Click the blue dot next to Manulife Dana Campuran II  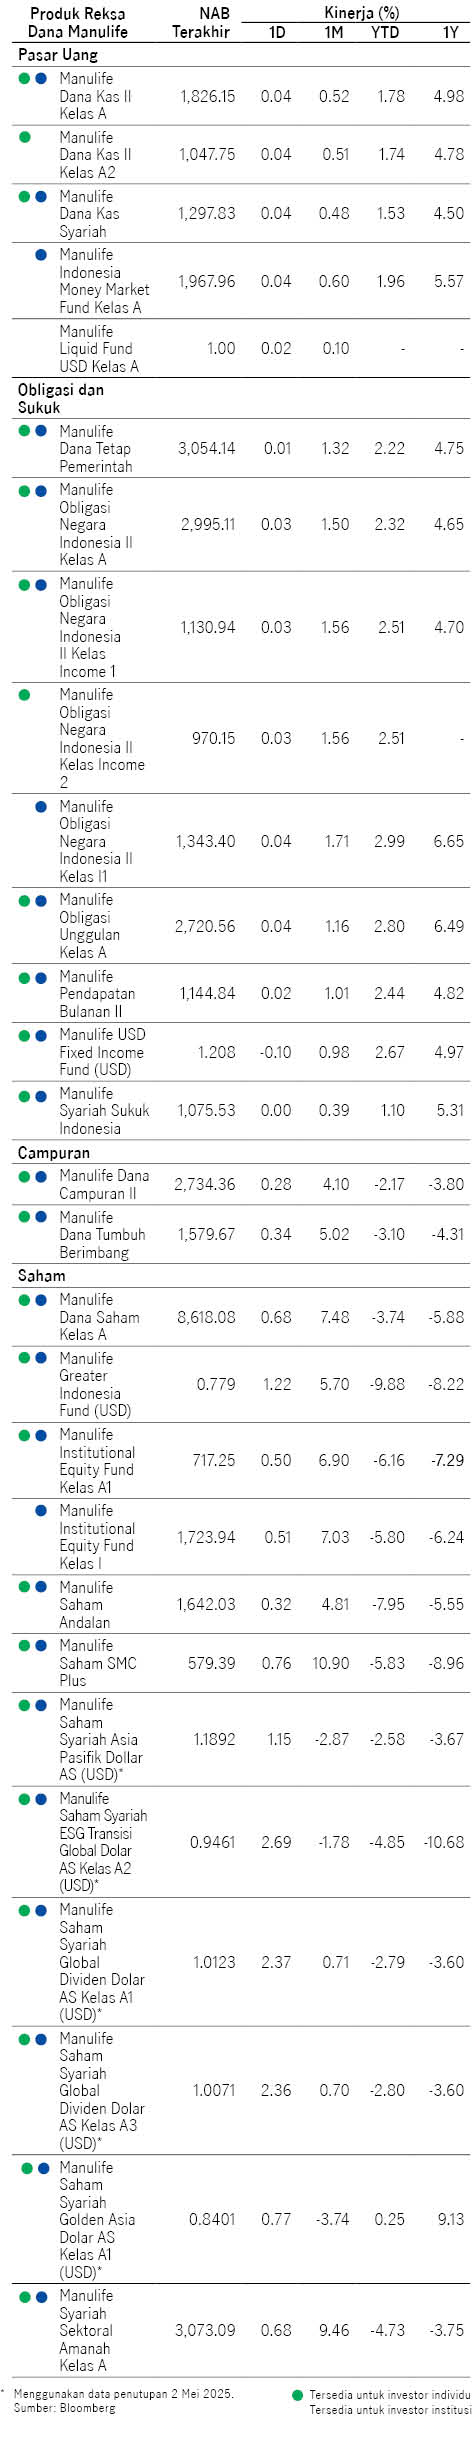[x=41, y=1176]
